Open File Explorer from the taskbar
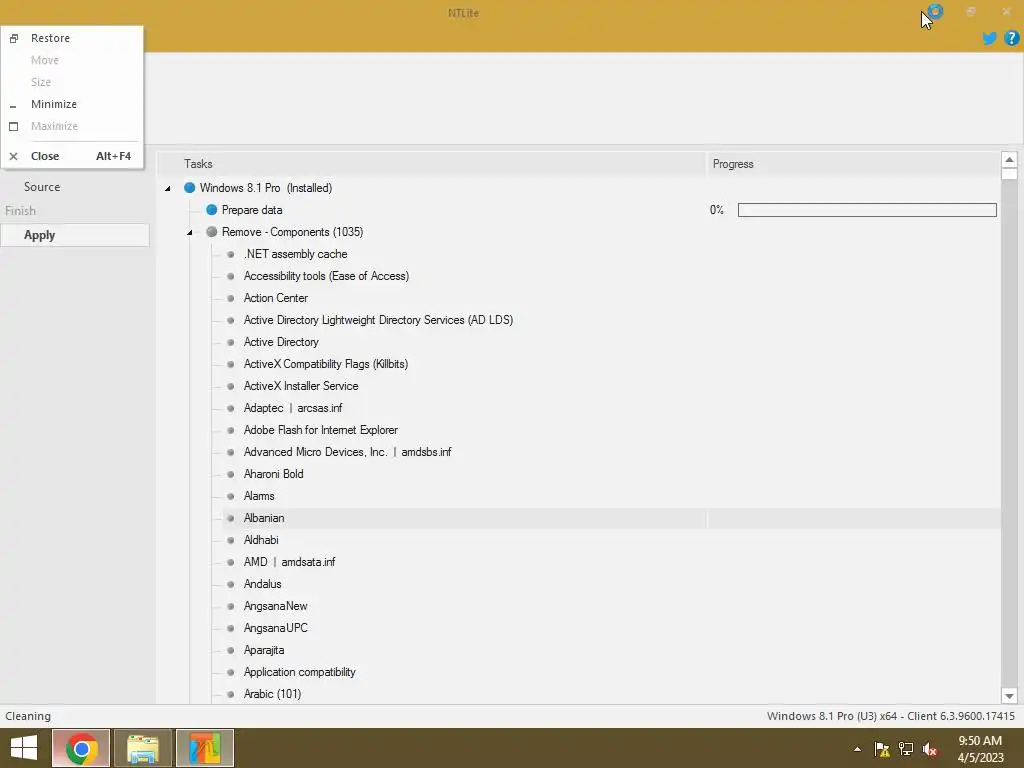The height and width of the screenshot is (768, 1024). 143,748
